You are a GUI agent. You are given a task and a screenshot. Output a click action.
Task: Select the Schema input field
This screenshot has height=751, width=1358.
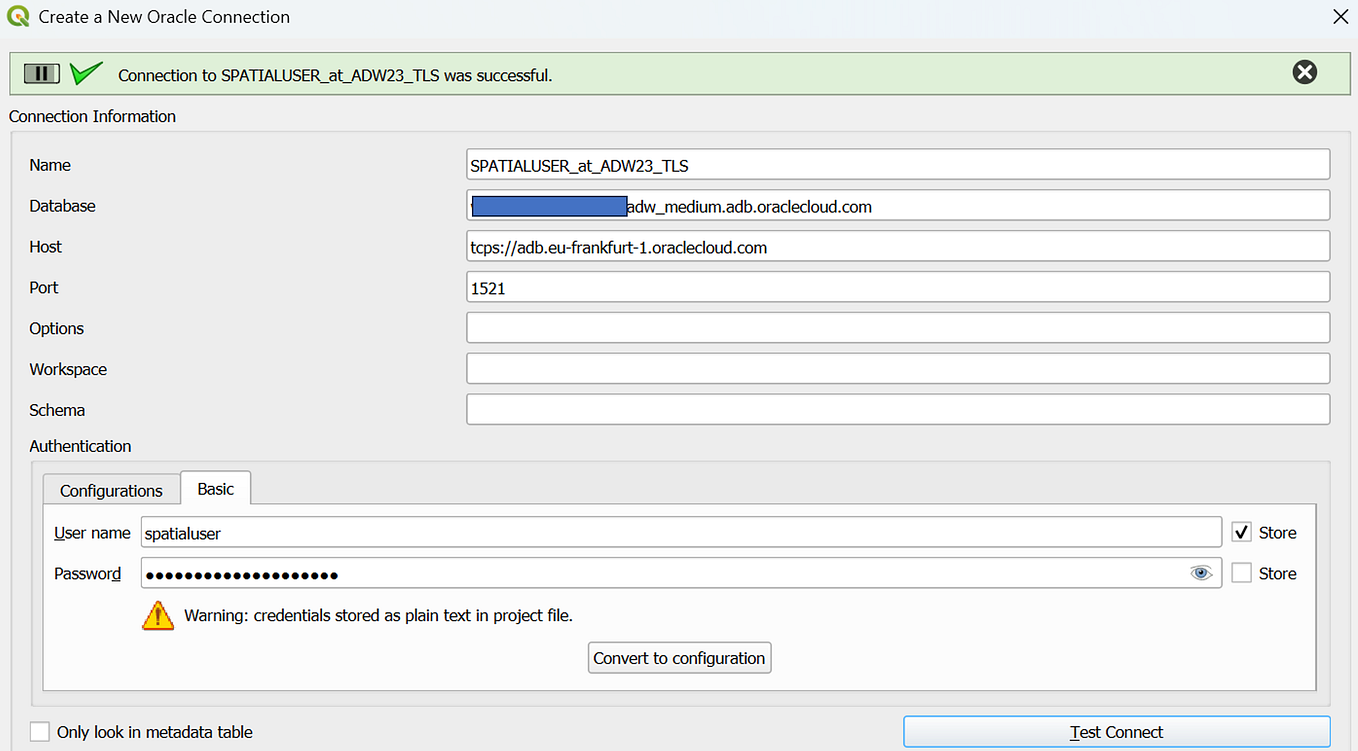pos(898,409)
